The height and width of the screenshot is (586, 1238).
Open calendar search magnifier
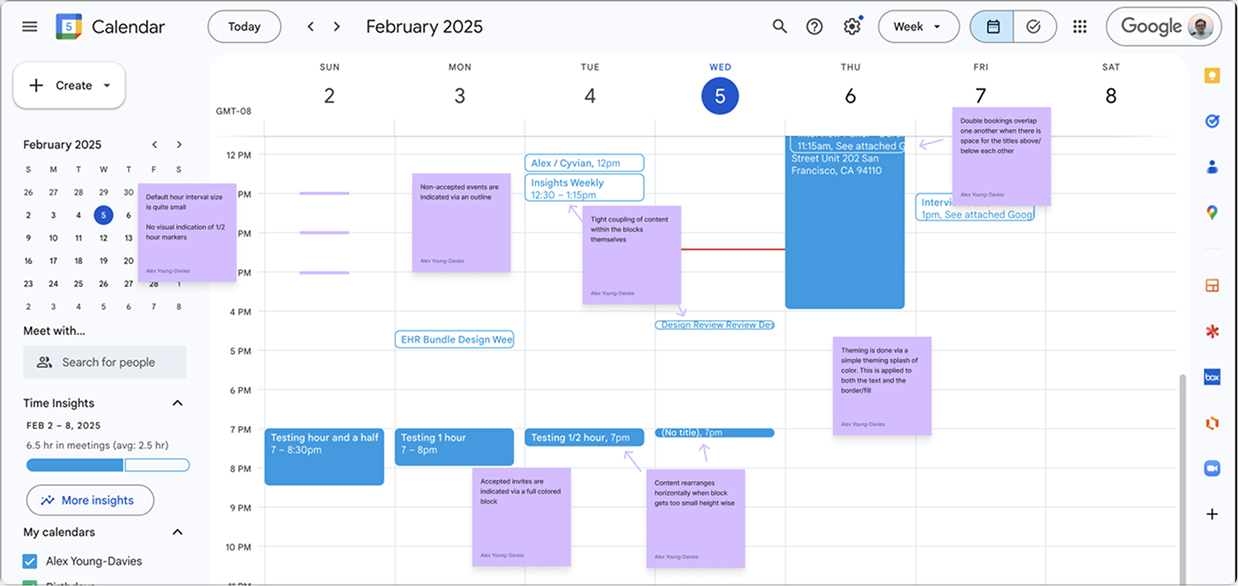pyautogui.click(x=780, y=27)
